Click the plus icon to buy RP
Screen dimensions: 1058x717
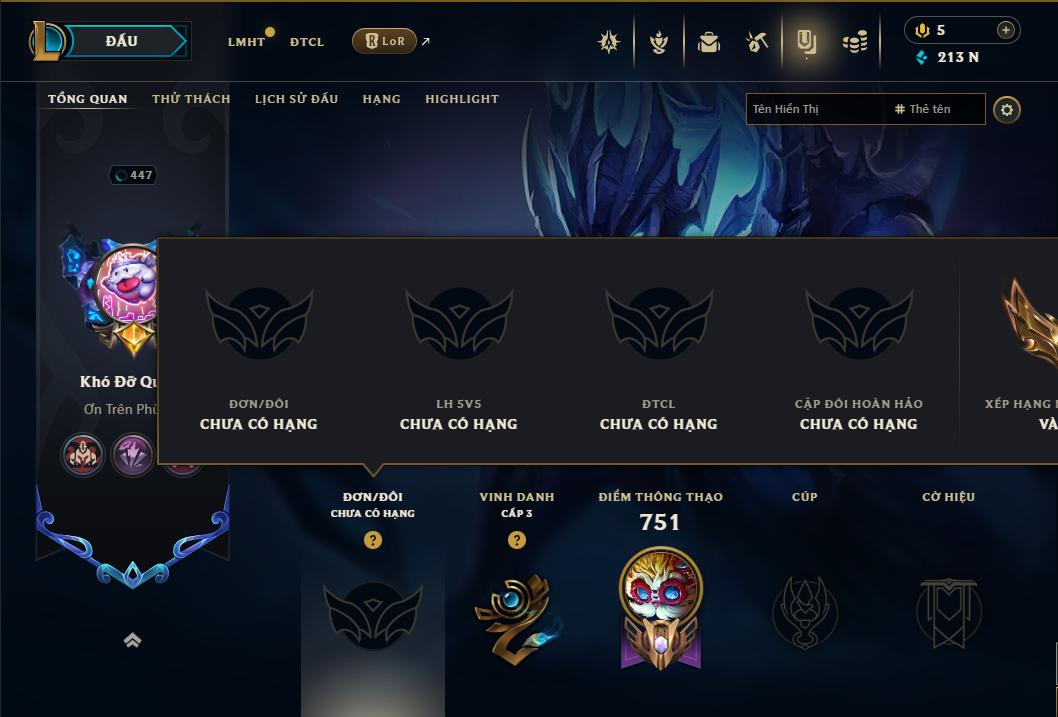click(1005, 30)
